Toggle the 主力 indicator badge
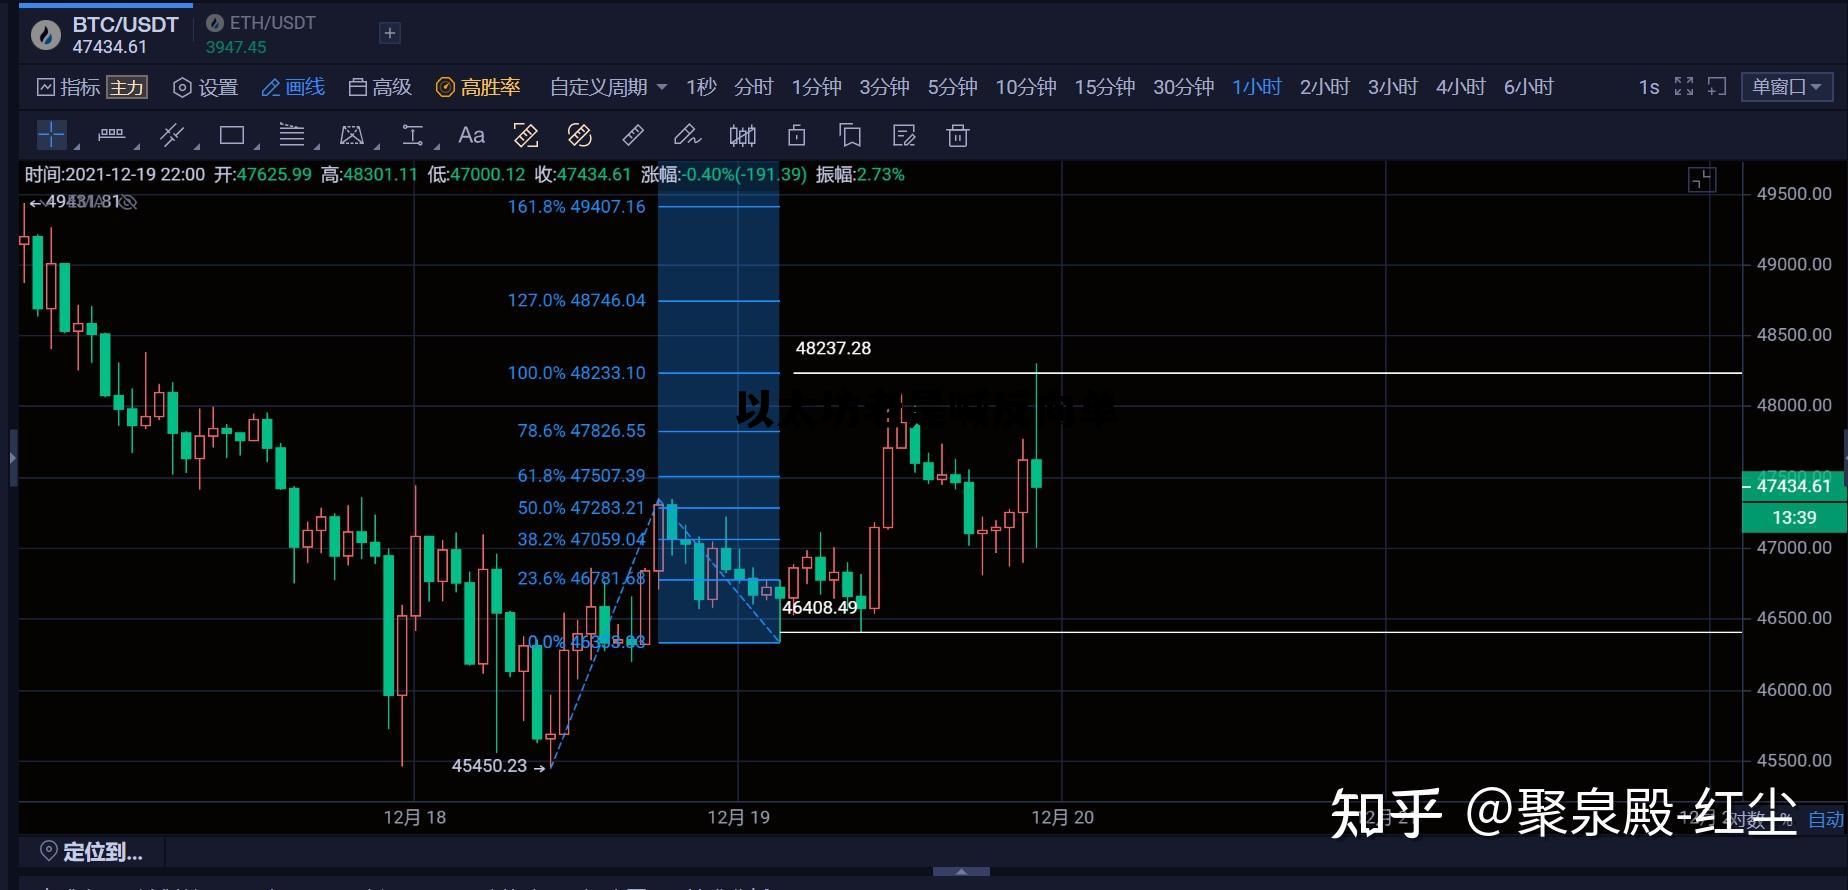This screenshot has height=890, width=1848. tap(127, 88)
